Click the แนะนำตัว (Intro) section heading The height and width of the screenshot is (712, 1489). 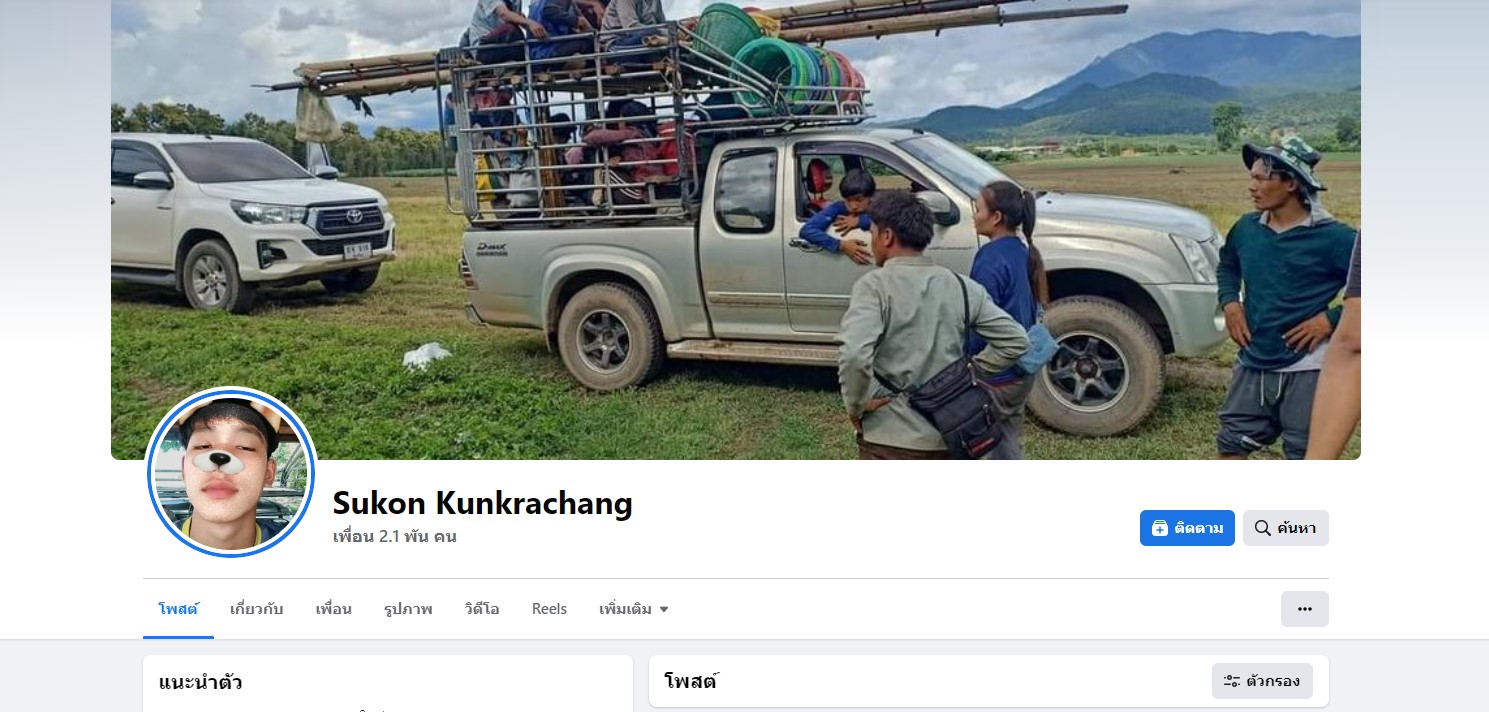[x=200, y=683]
